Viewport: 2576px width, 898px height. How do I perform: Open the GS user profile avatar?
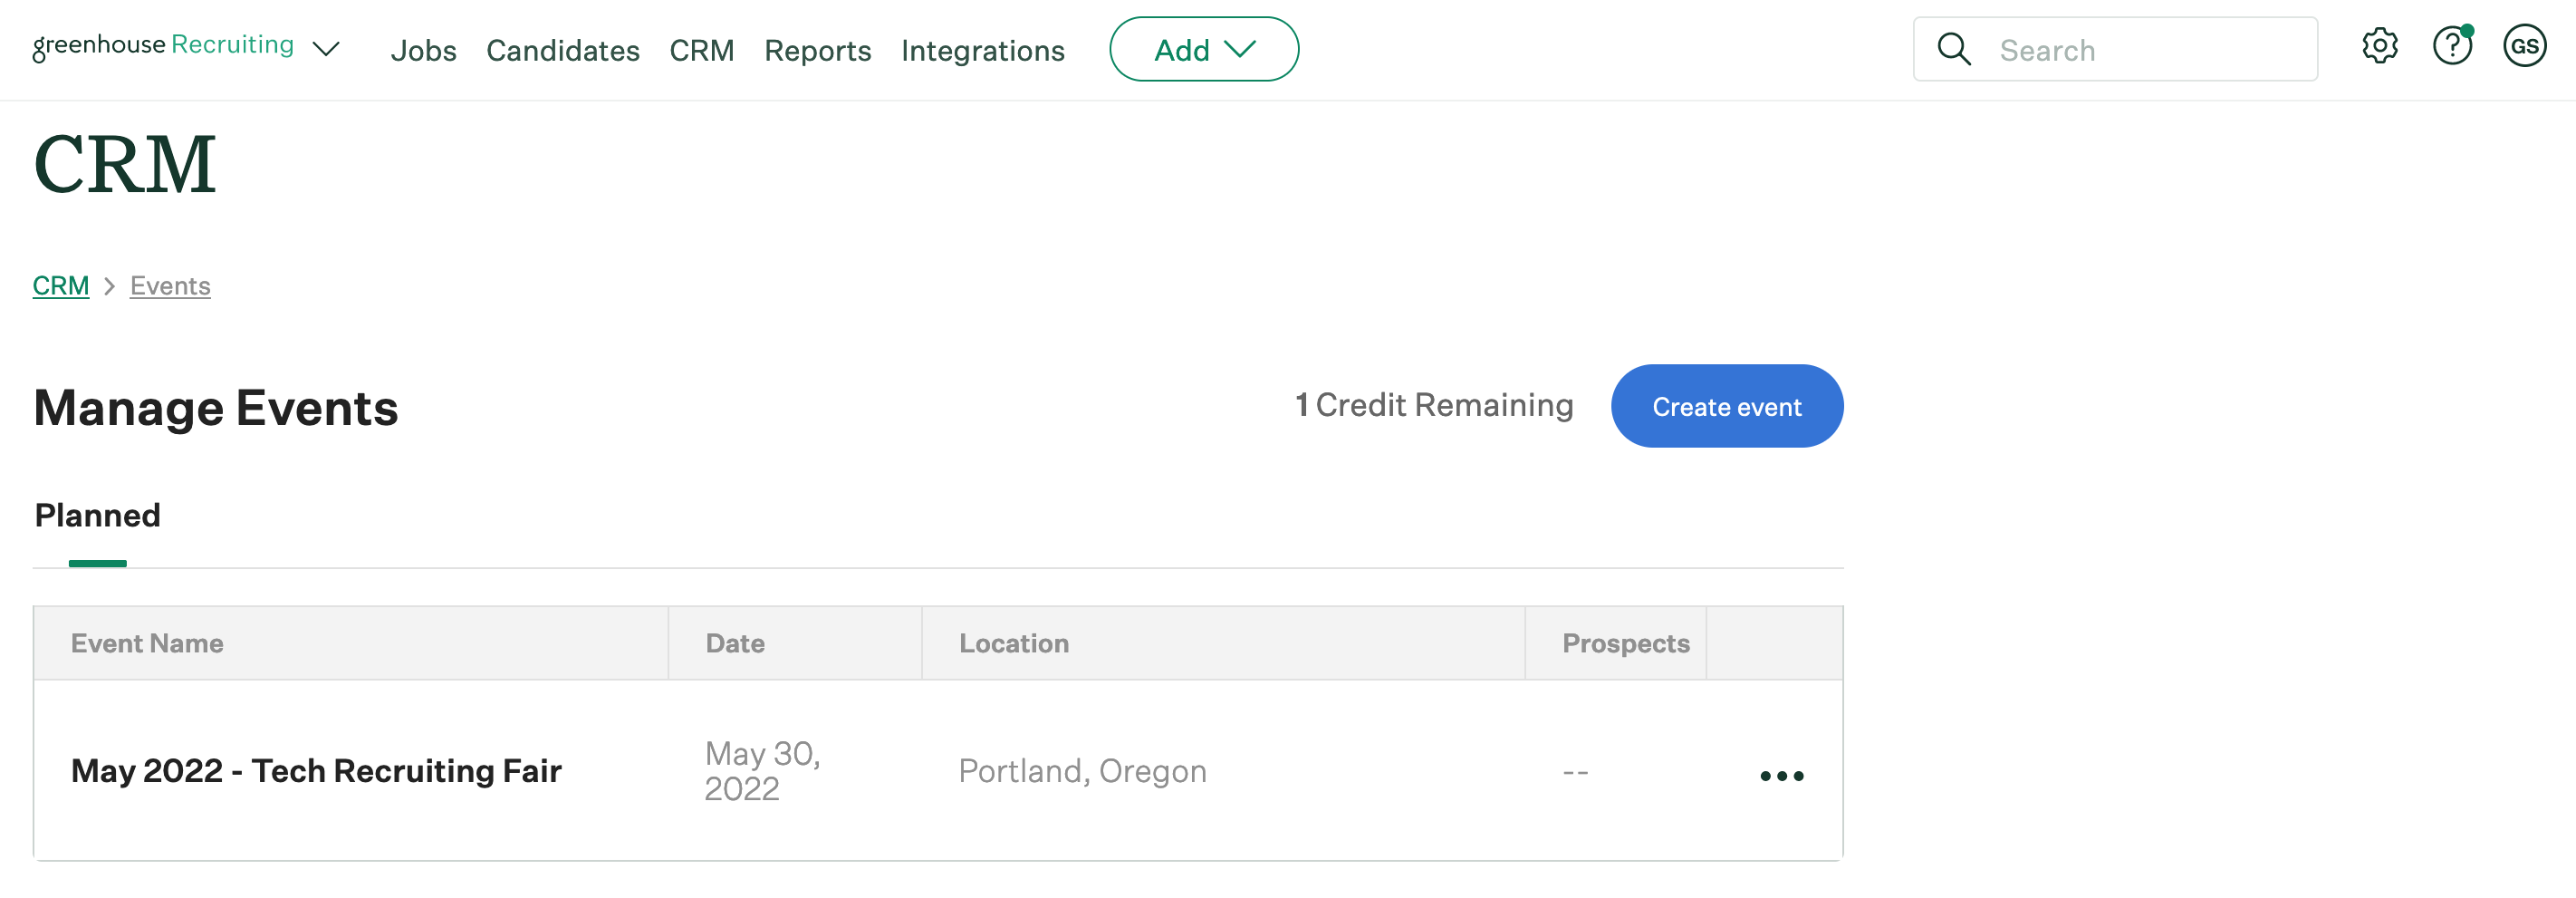tap(2523, 47)
